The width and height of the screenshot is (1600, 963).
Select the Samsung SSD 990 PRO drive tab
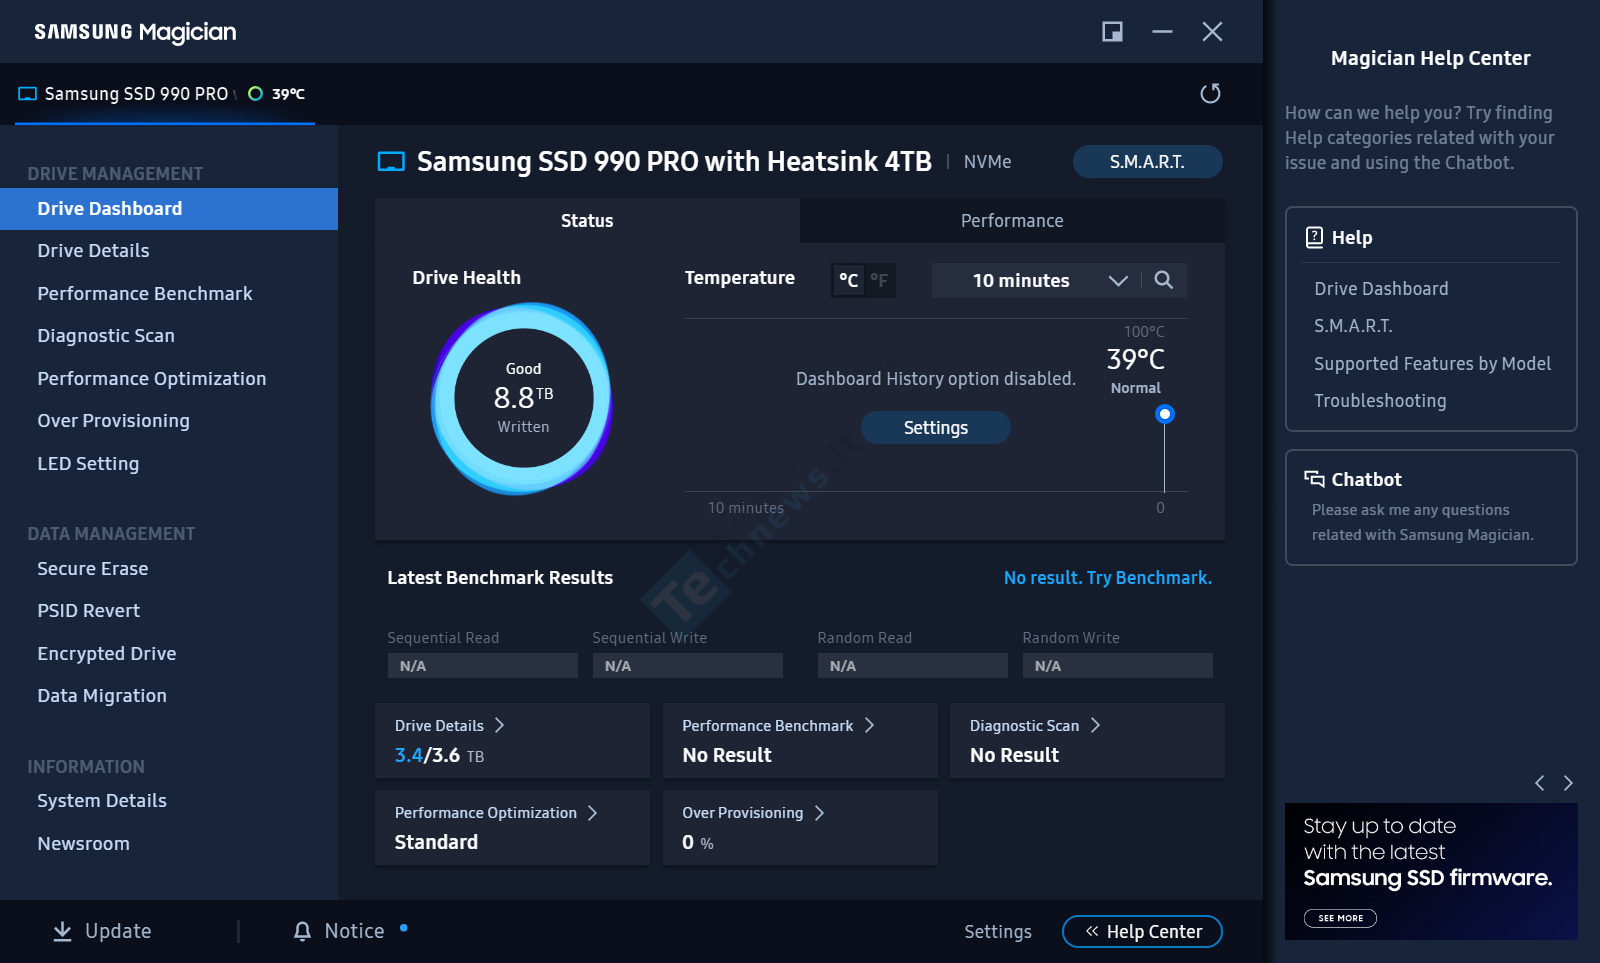[x=165, y=94]
